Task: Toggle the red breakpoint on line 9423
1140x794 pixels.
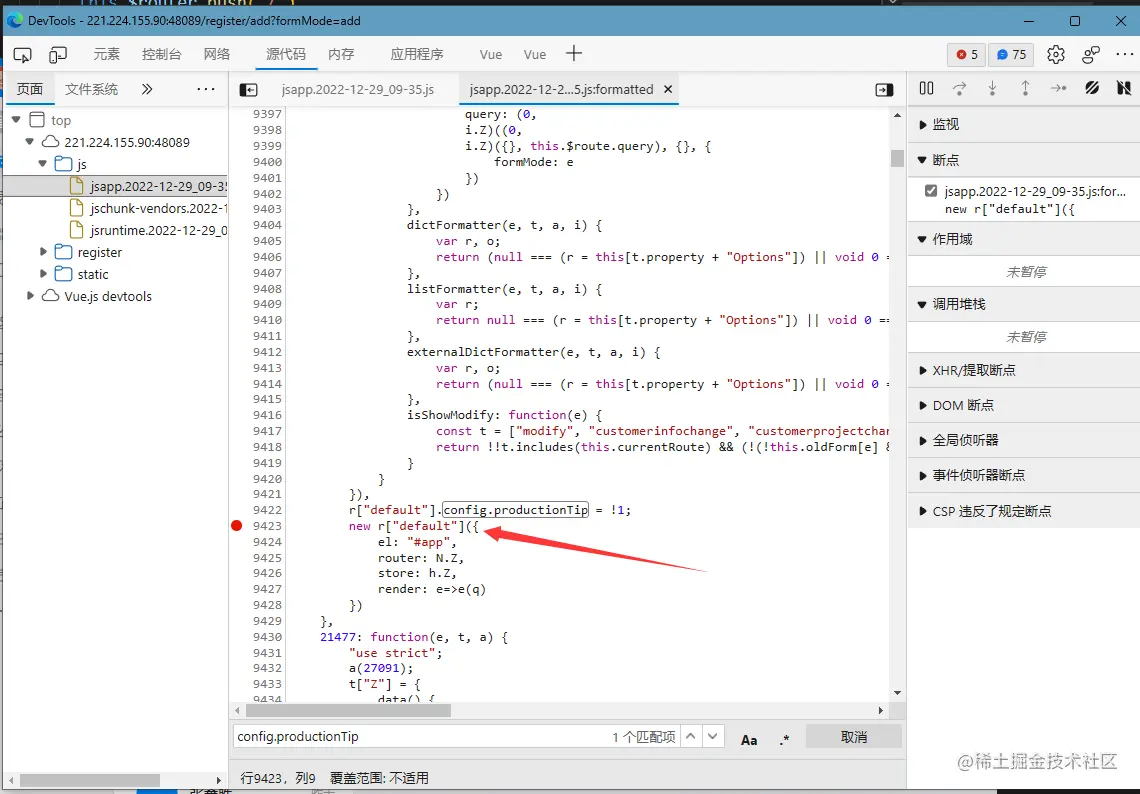Action: click(236, 526)
